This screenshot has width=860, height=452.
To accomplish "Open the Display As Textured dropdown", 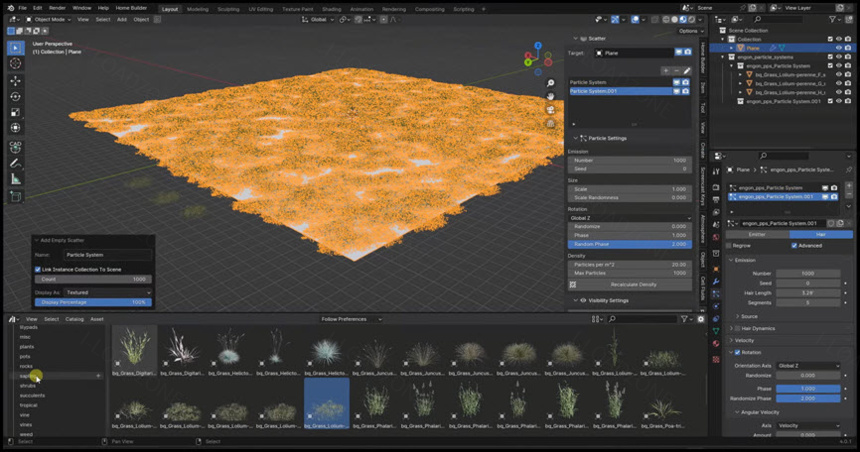I will point(108,292).
